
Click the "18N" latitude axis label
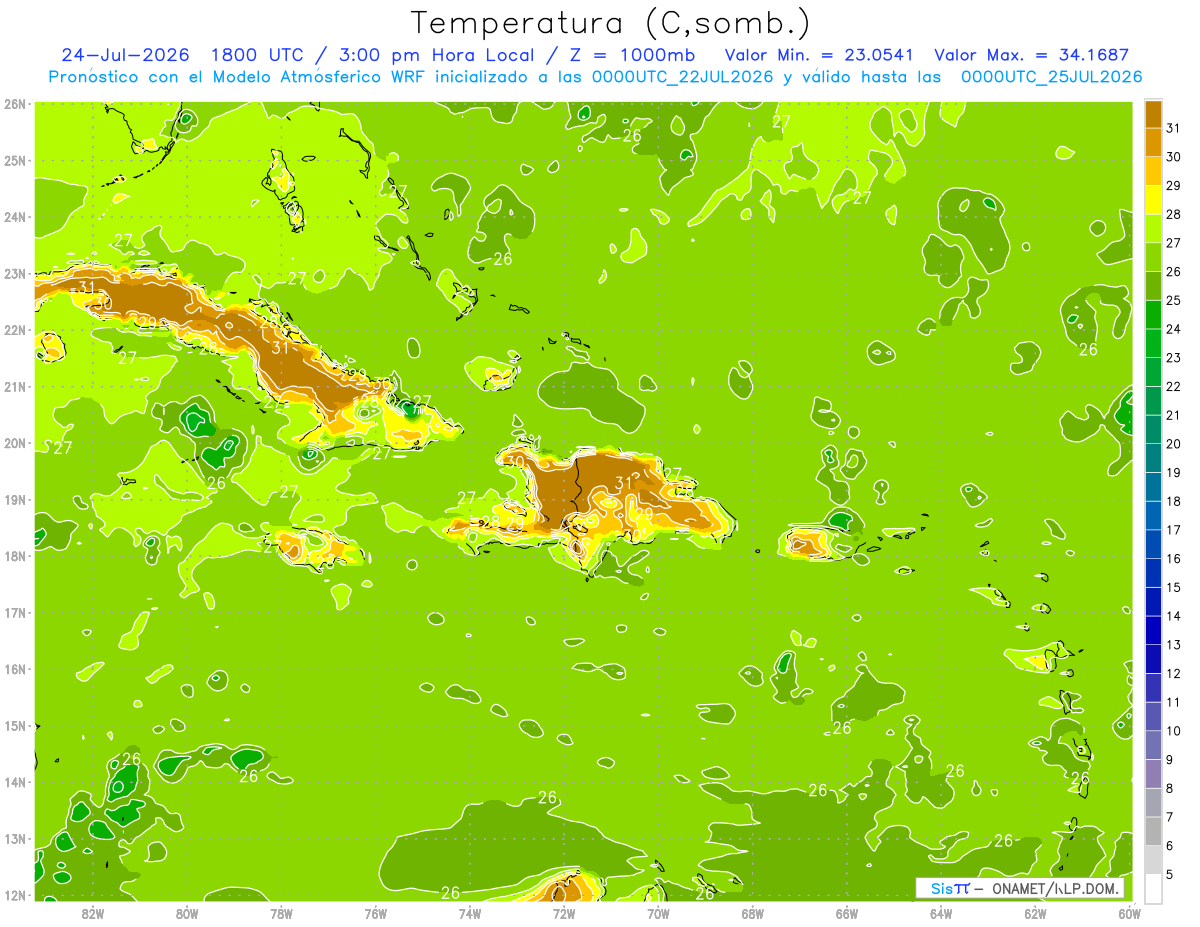pyautogui.click(x=14, y=556)
